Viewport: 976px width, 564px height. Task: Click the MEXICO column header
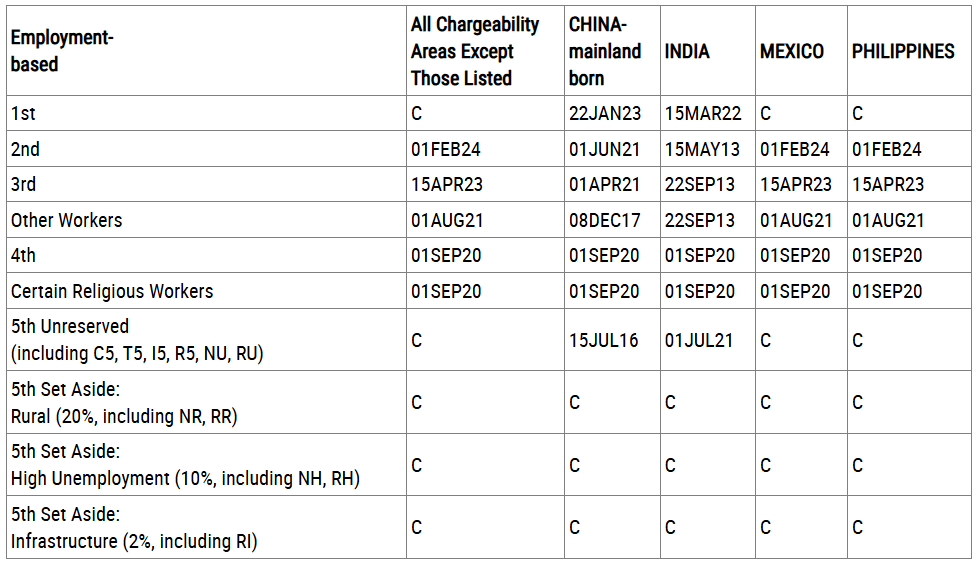[x=792, y=51]
